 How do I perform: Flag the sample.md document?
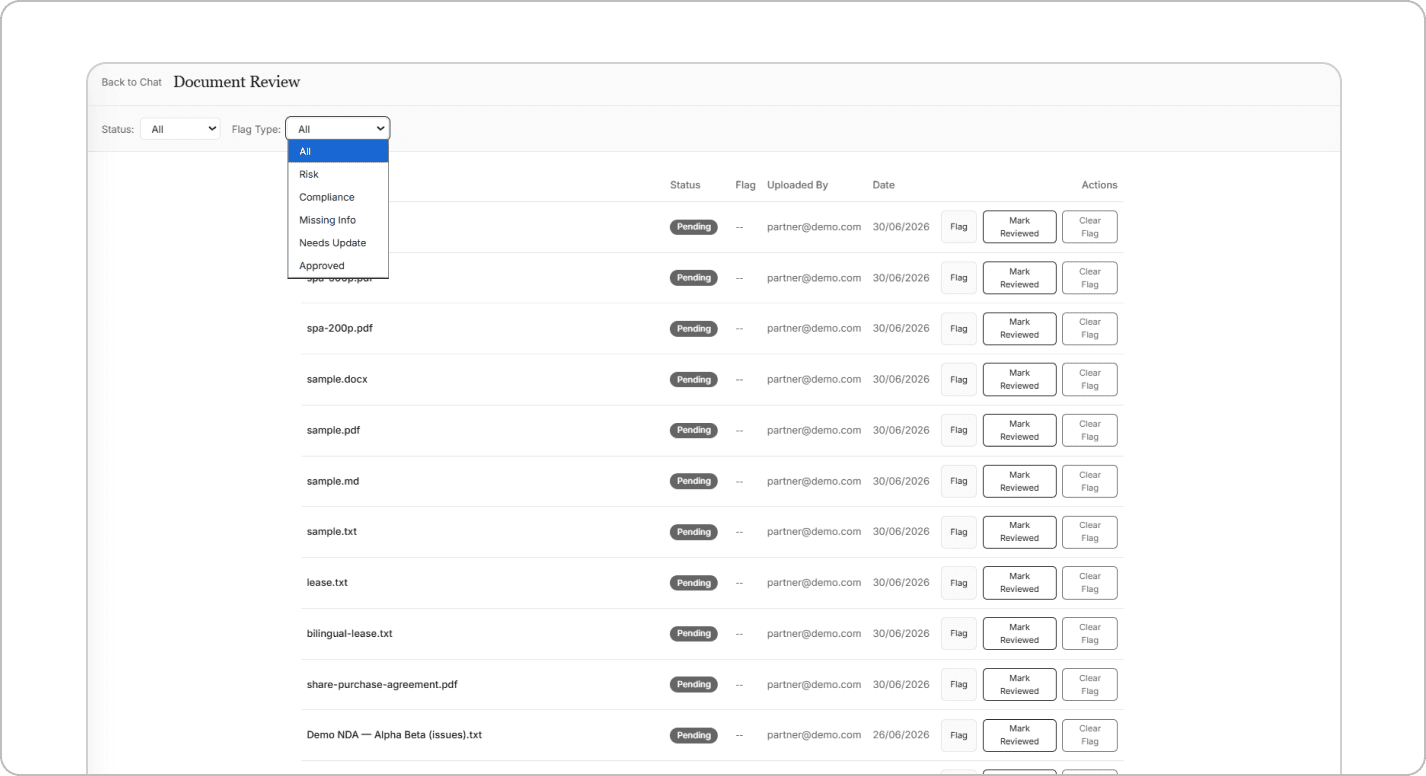click(959, 481)
